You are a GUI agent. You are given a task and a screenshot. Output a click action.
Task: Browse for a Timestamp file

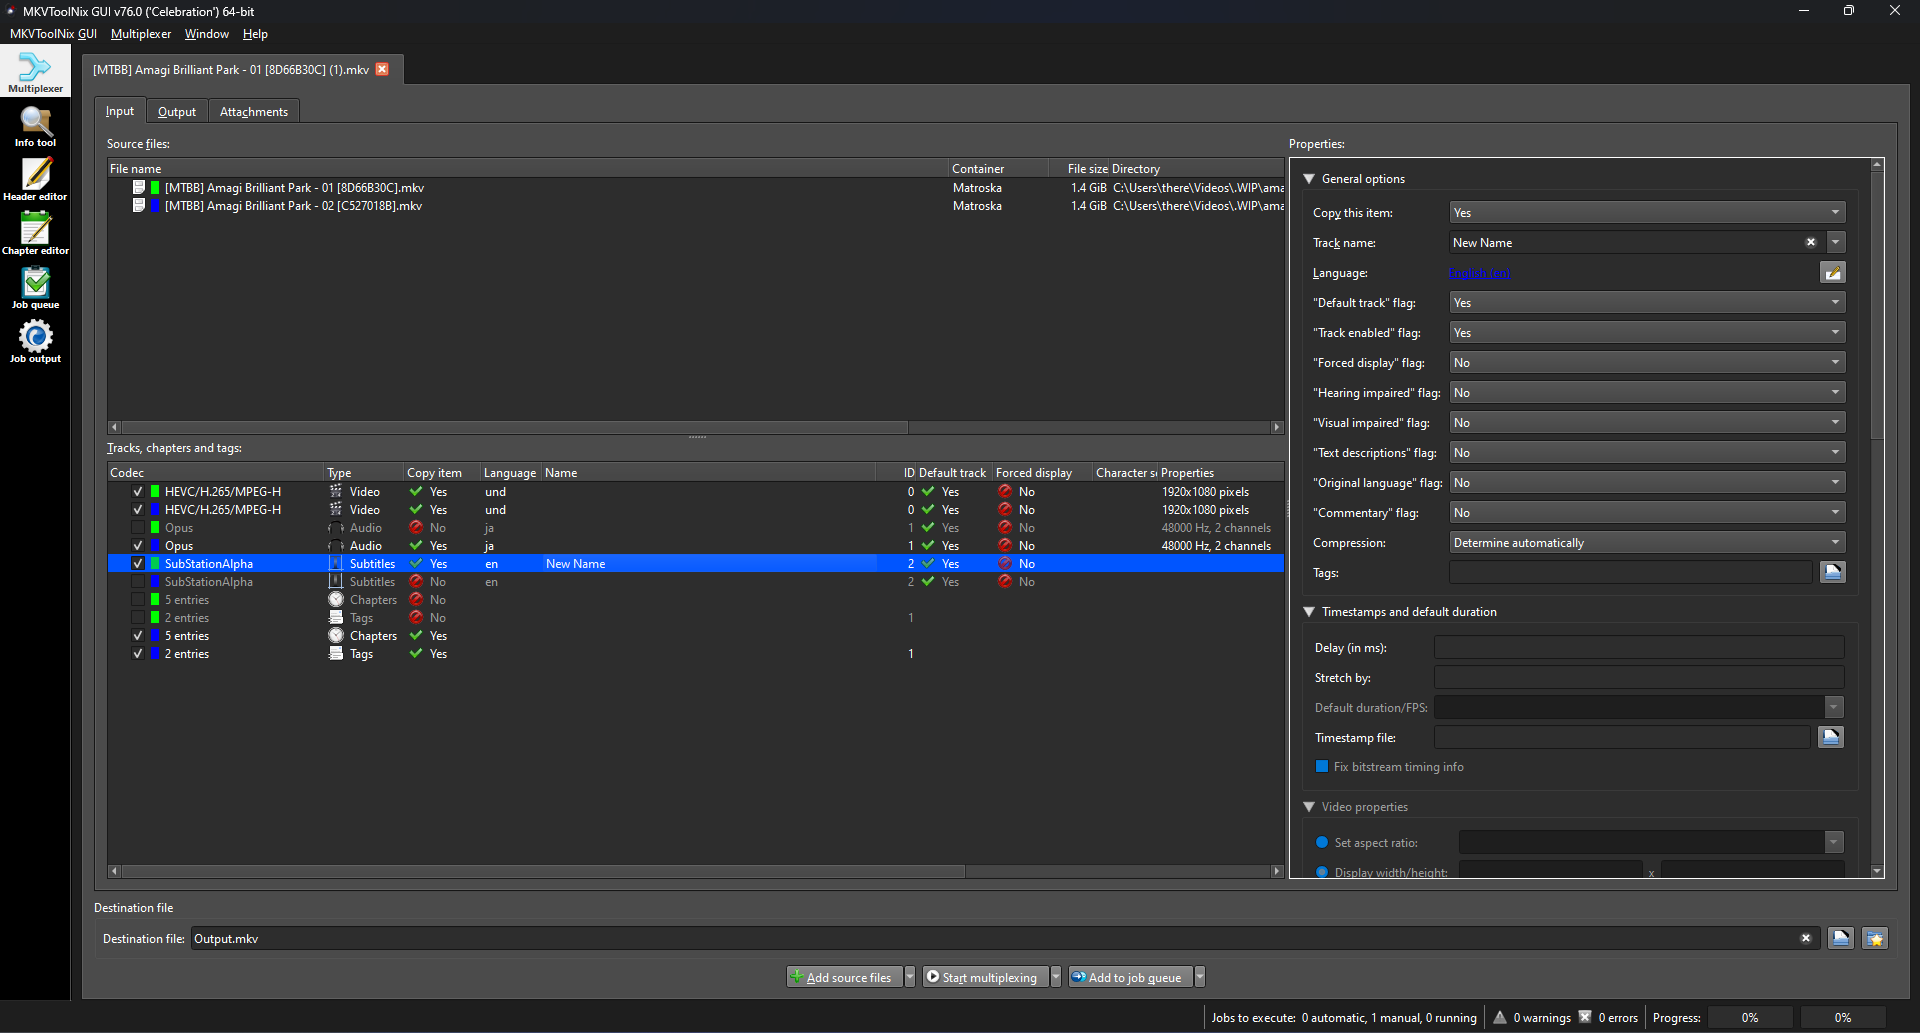click(1831, 737)
